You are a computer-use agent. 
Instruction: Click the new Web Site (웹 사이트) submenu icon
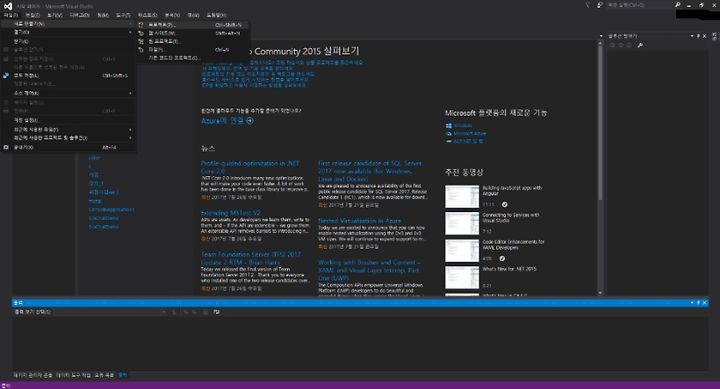click(x=141, y=33)
